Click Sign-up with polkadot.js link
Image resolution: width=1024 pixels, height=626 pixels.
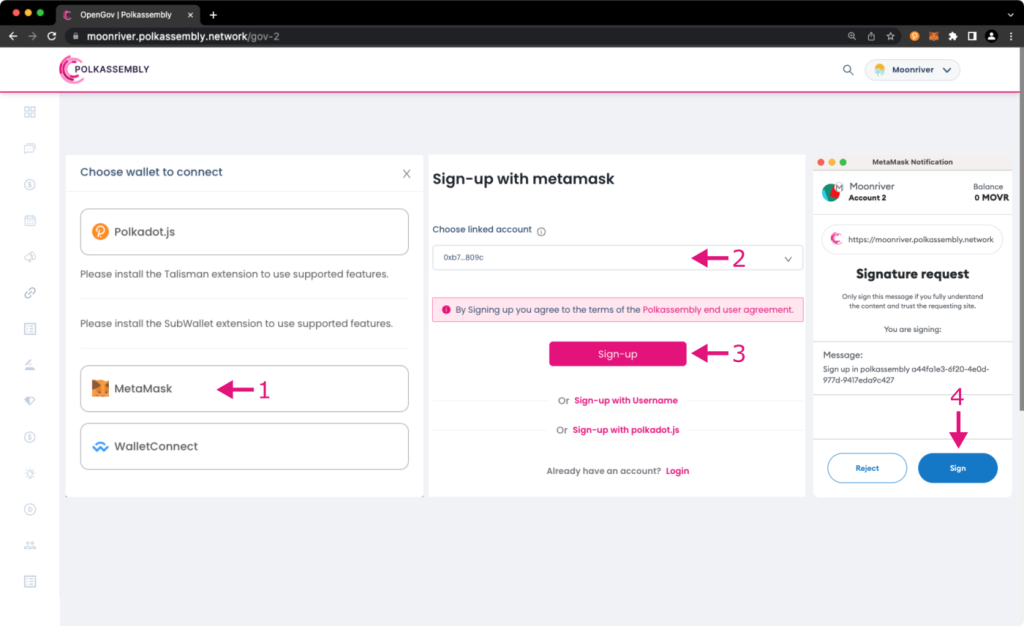coord(626,430)
